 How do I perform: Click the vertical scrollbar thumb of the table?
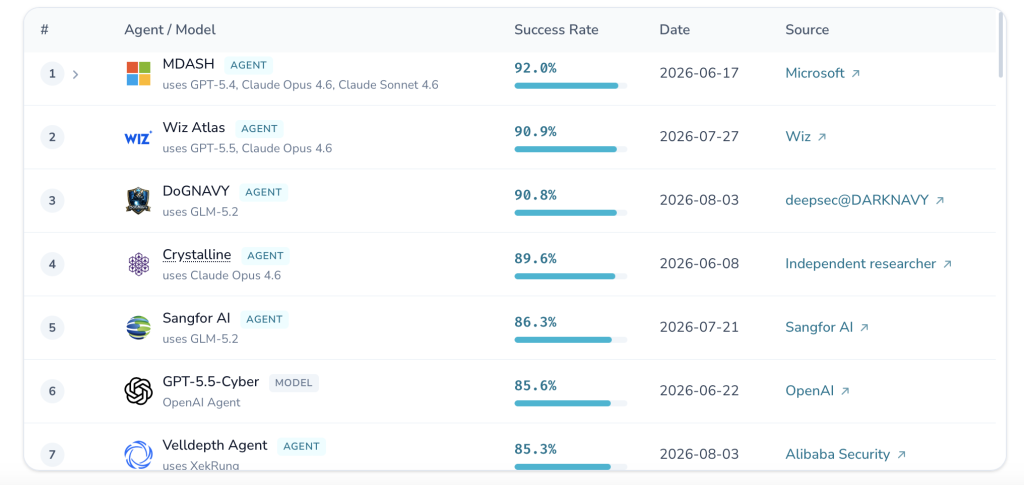[x=1001, y=44]
